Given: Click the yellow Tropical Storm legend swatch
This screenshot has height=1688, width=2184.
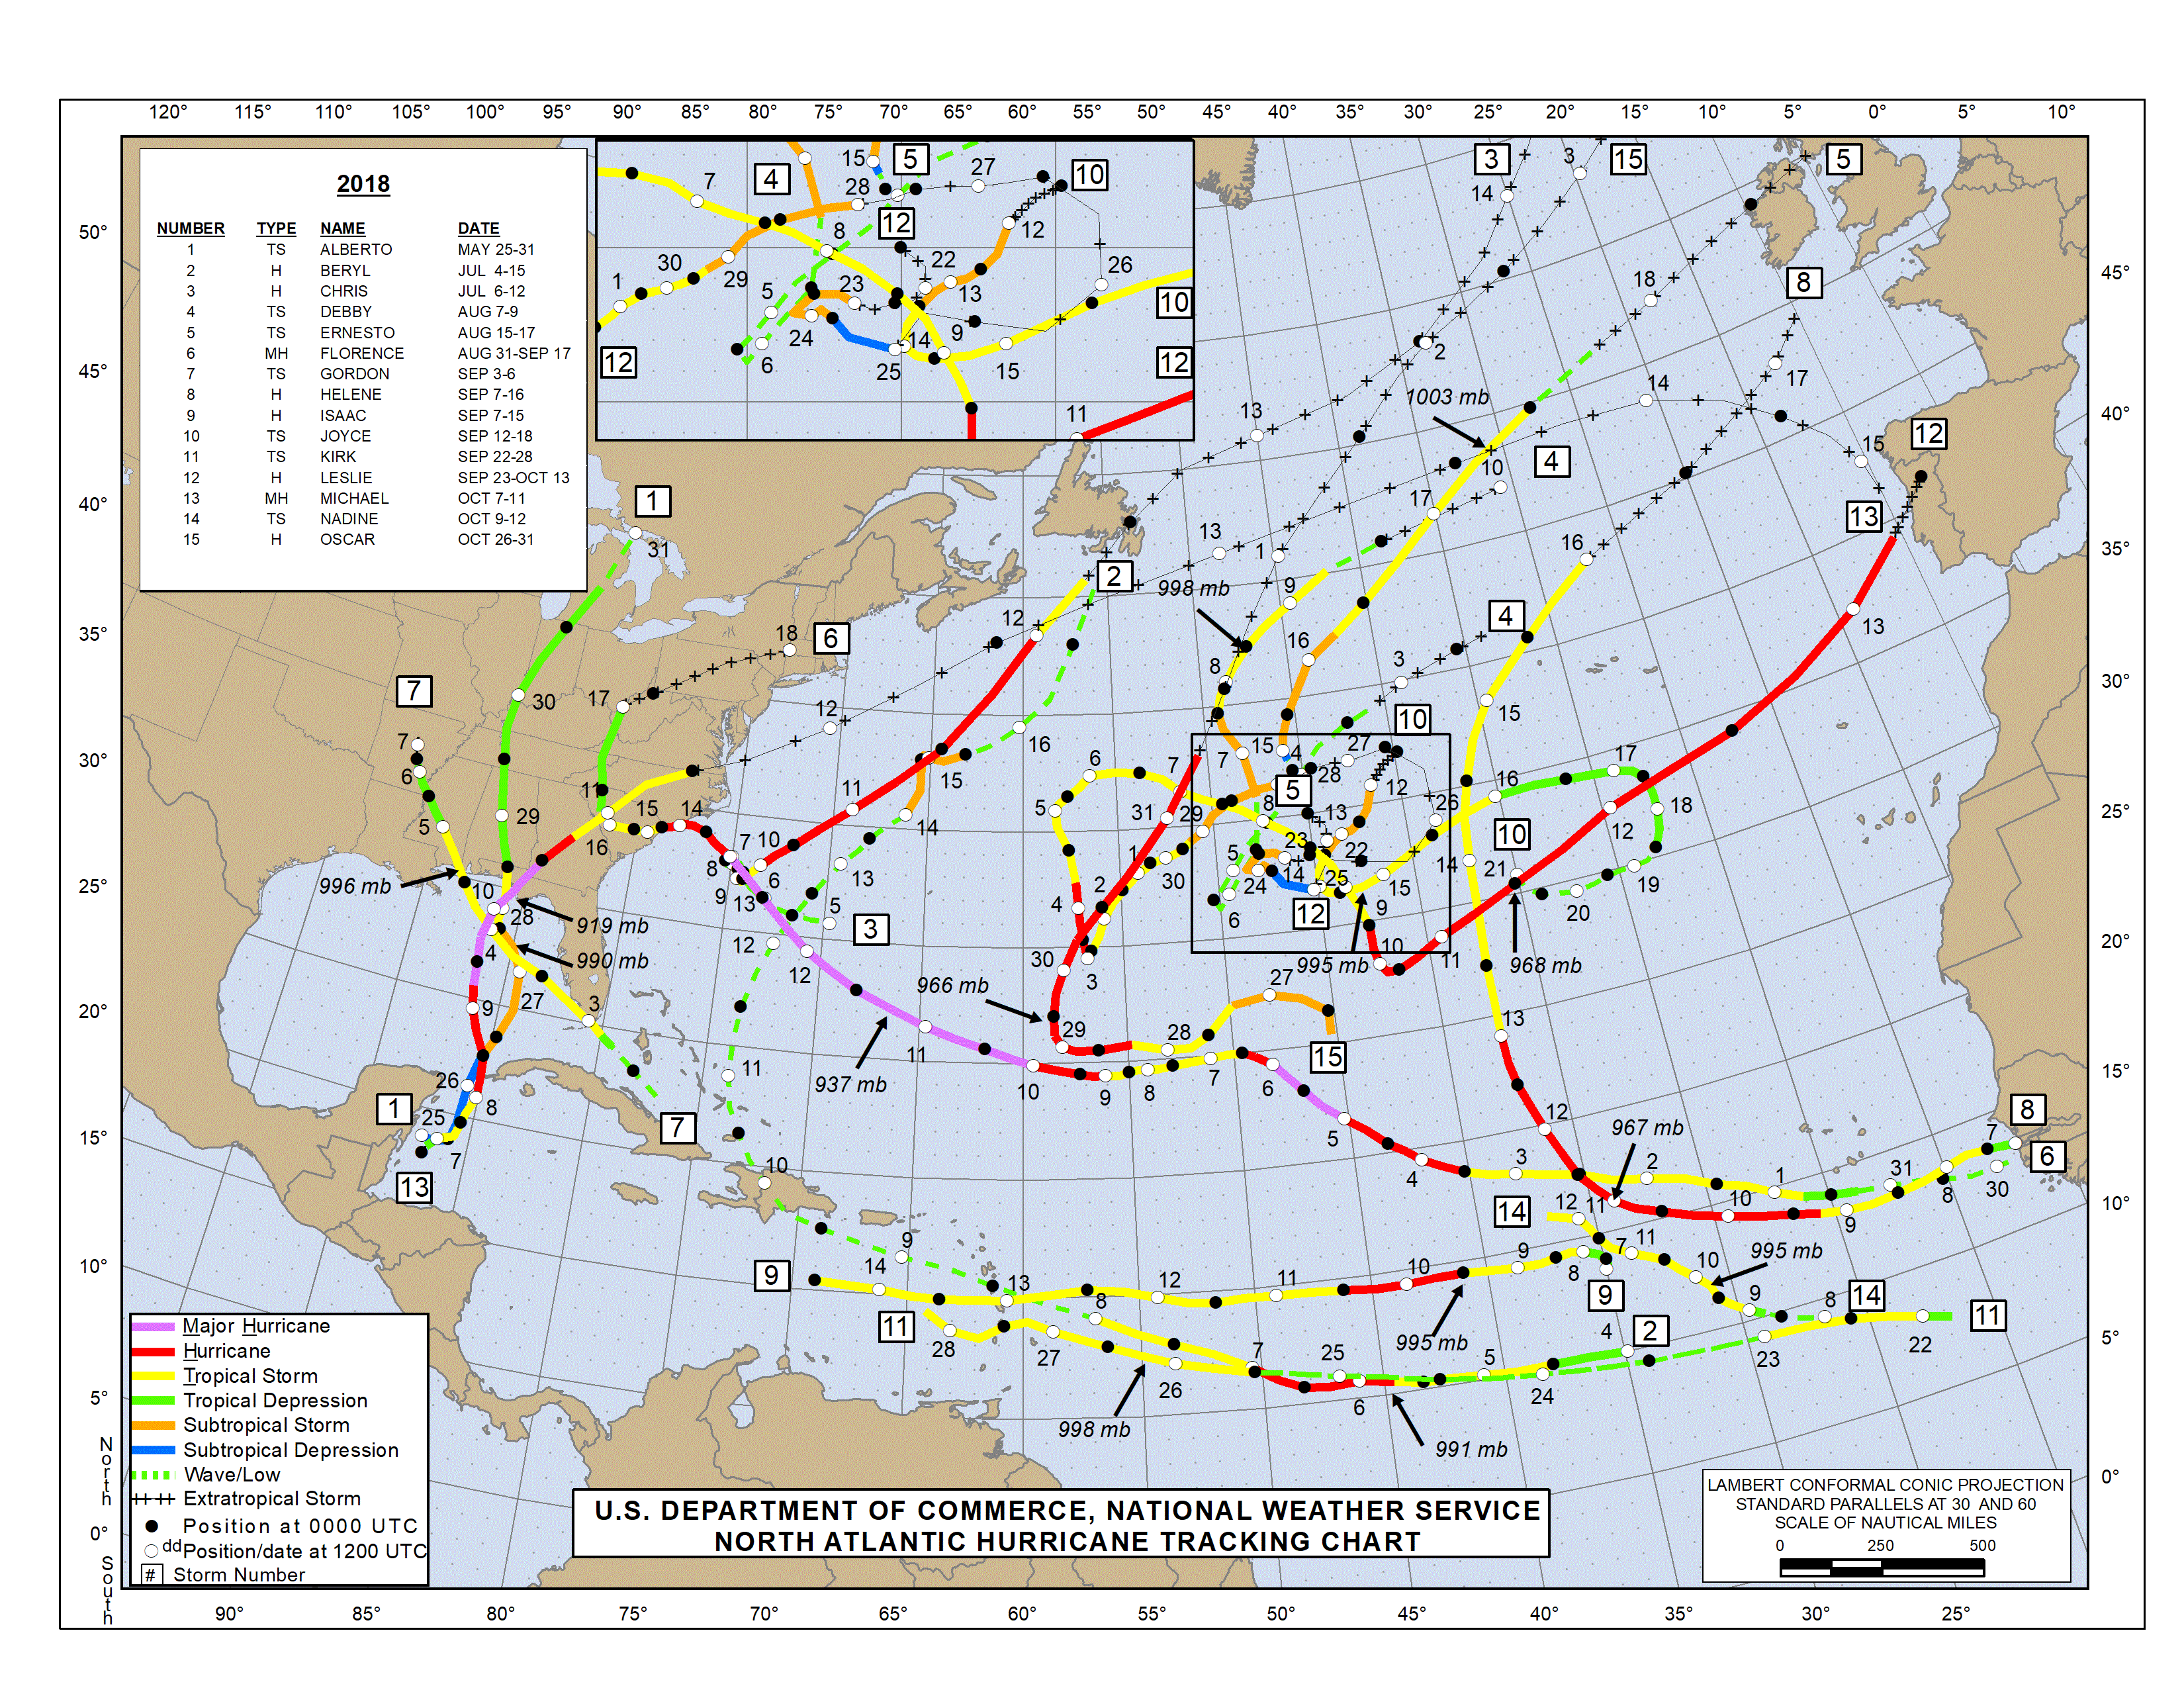Looking at the screenshot, I should coord(153,1376).
